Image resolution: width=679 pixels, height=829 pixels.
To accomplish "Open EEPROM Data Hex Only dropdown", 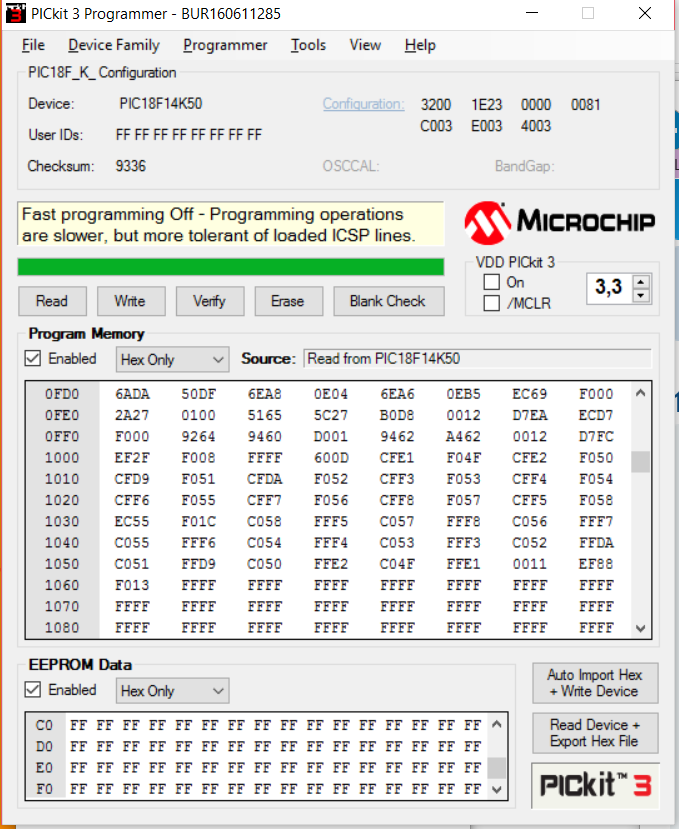I will [x=172, y=691].
